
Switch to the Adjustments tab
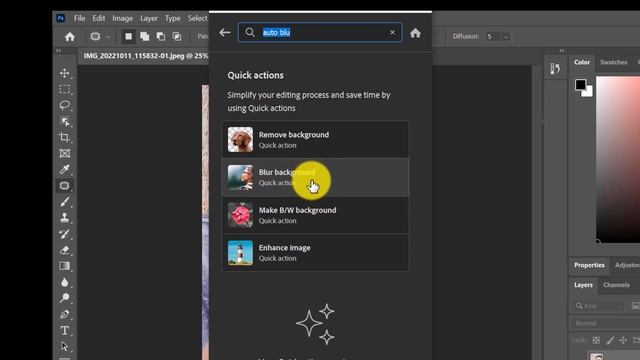626,265
